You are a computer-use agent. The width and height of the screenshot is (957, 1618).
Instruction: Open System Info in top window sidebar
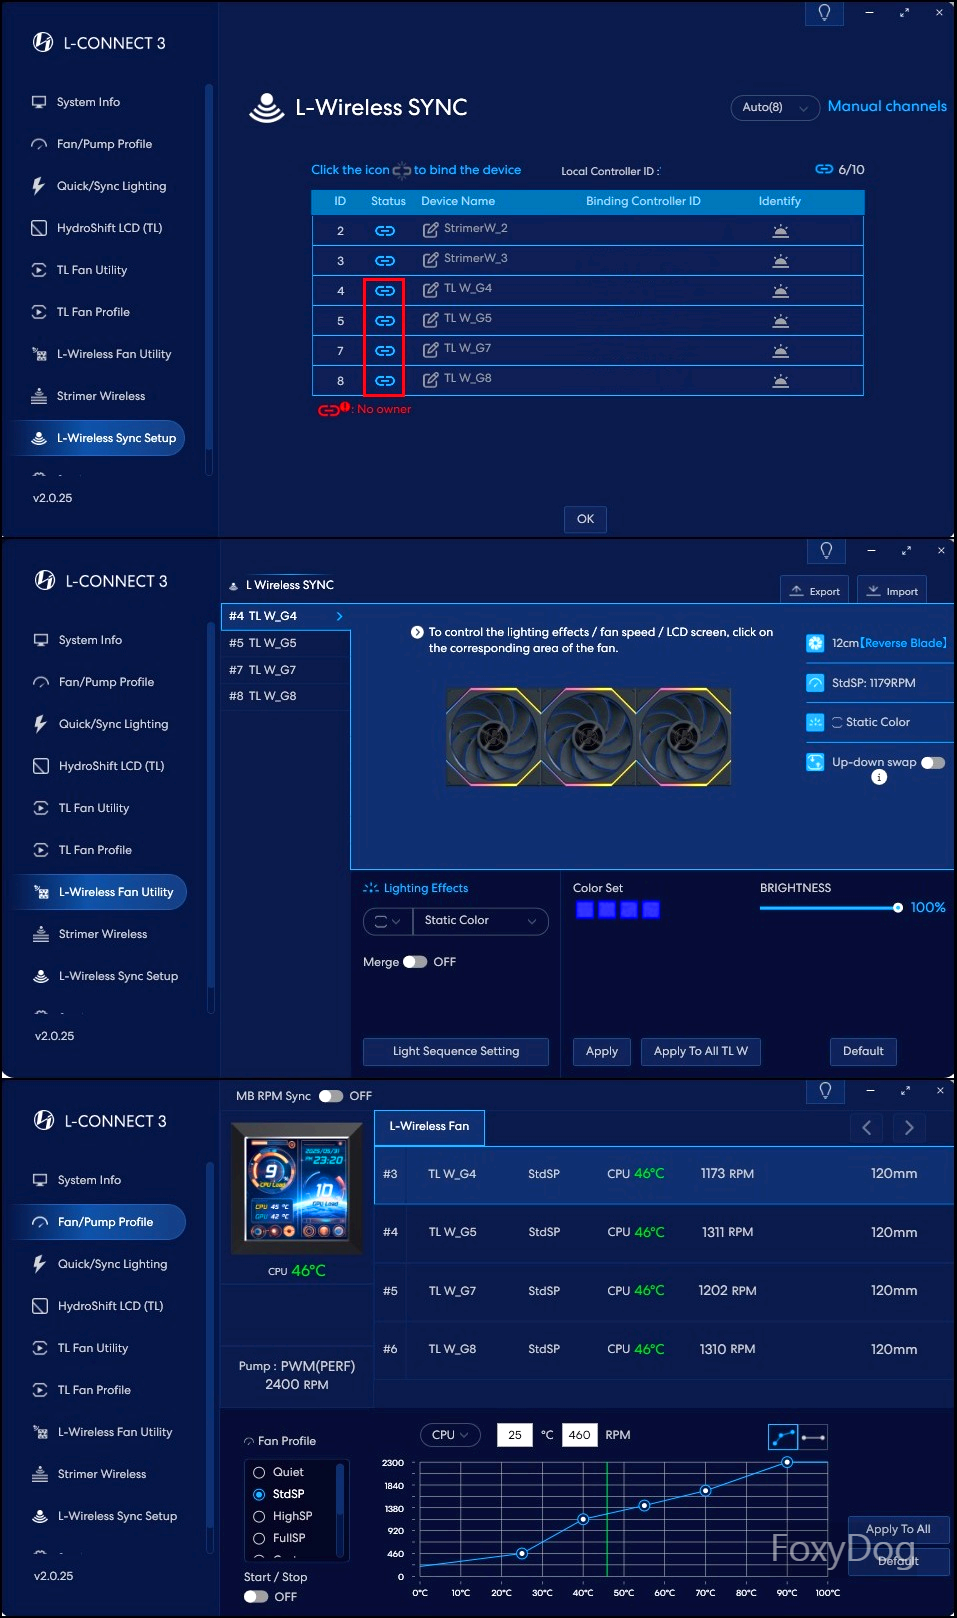tap(88, 102)
